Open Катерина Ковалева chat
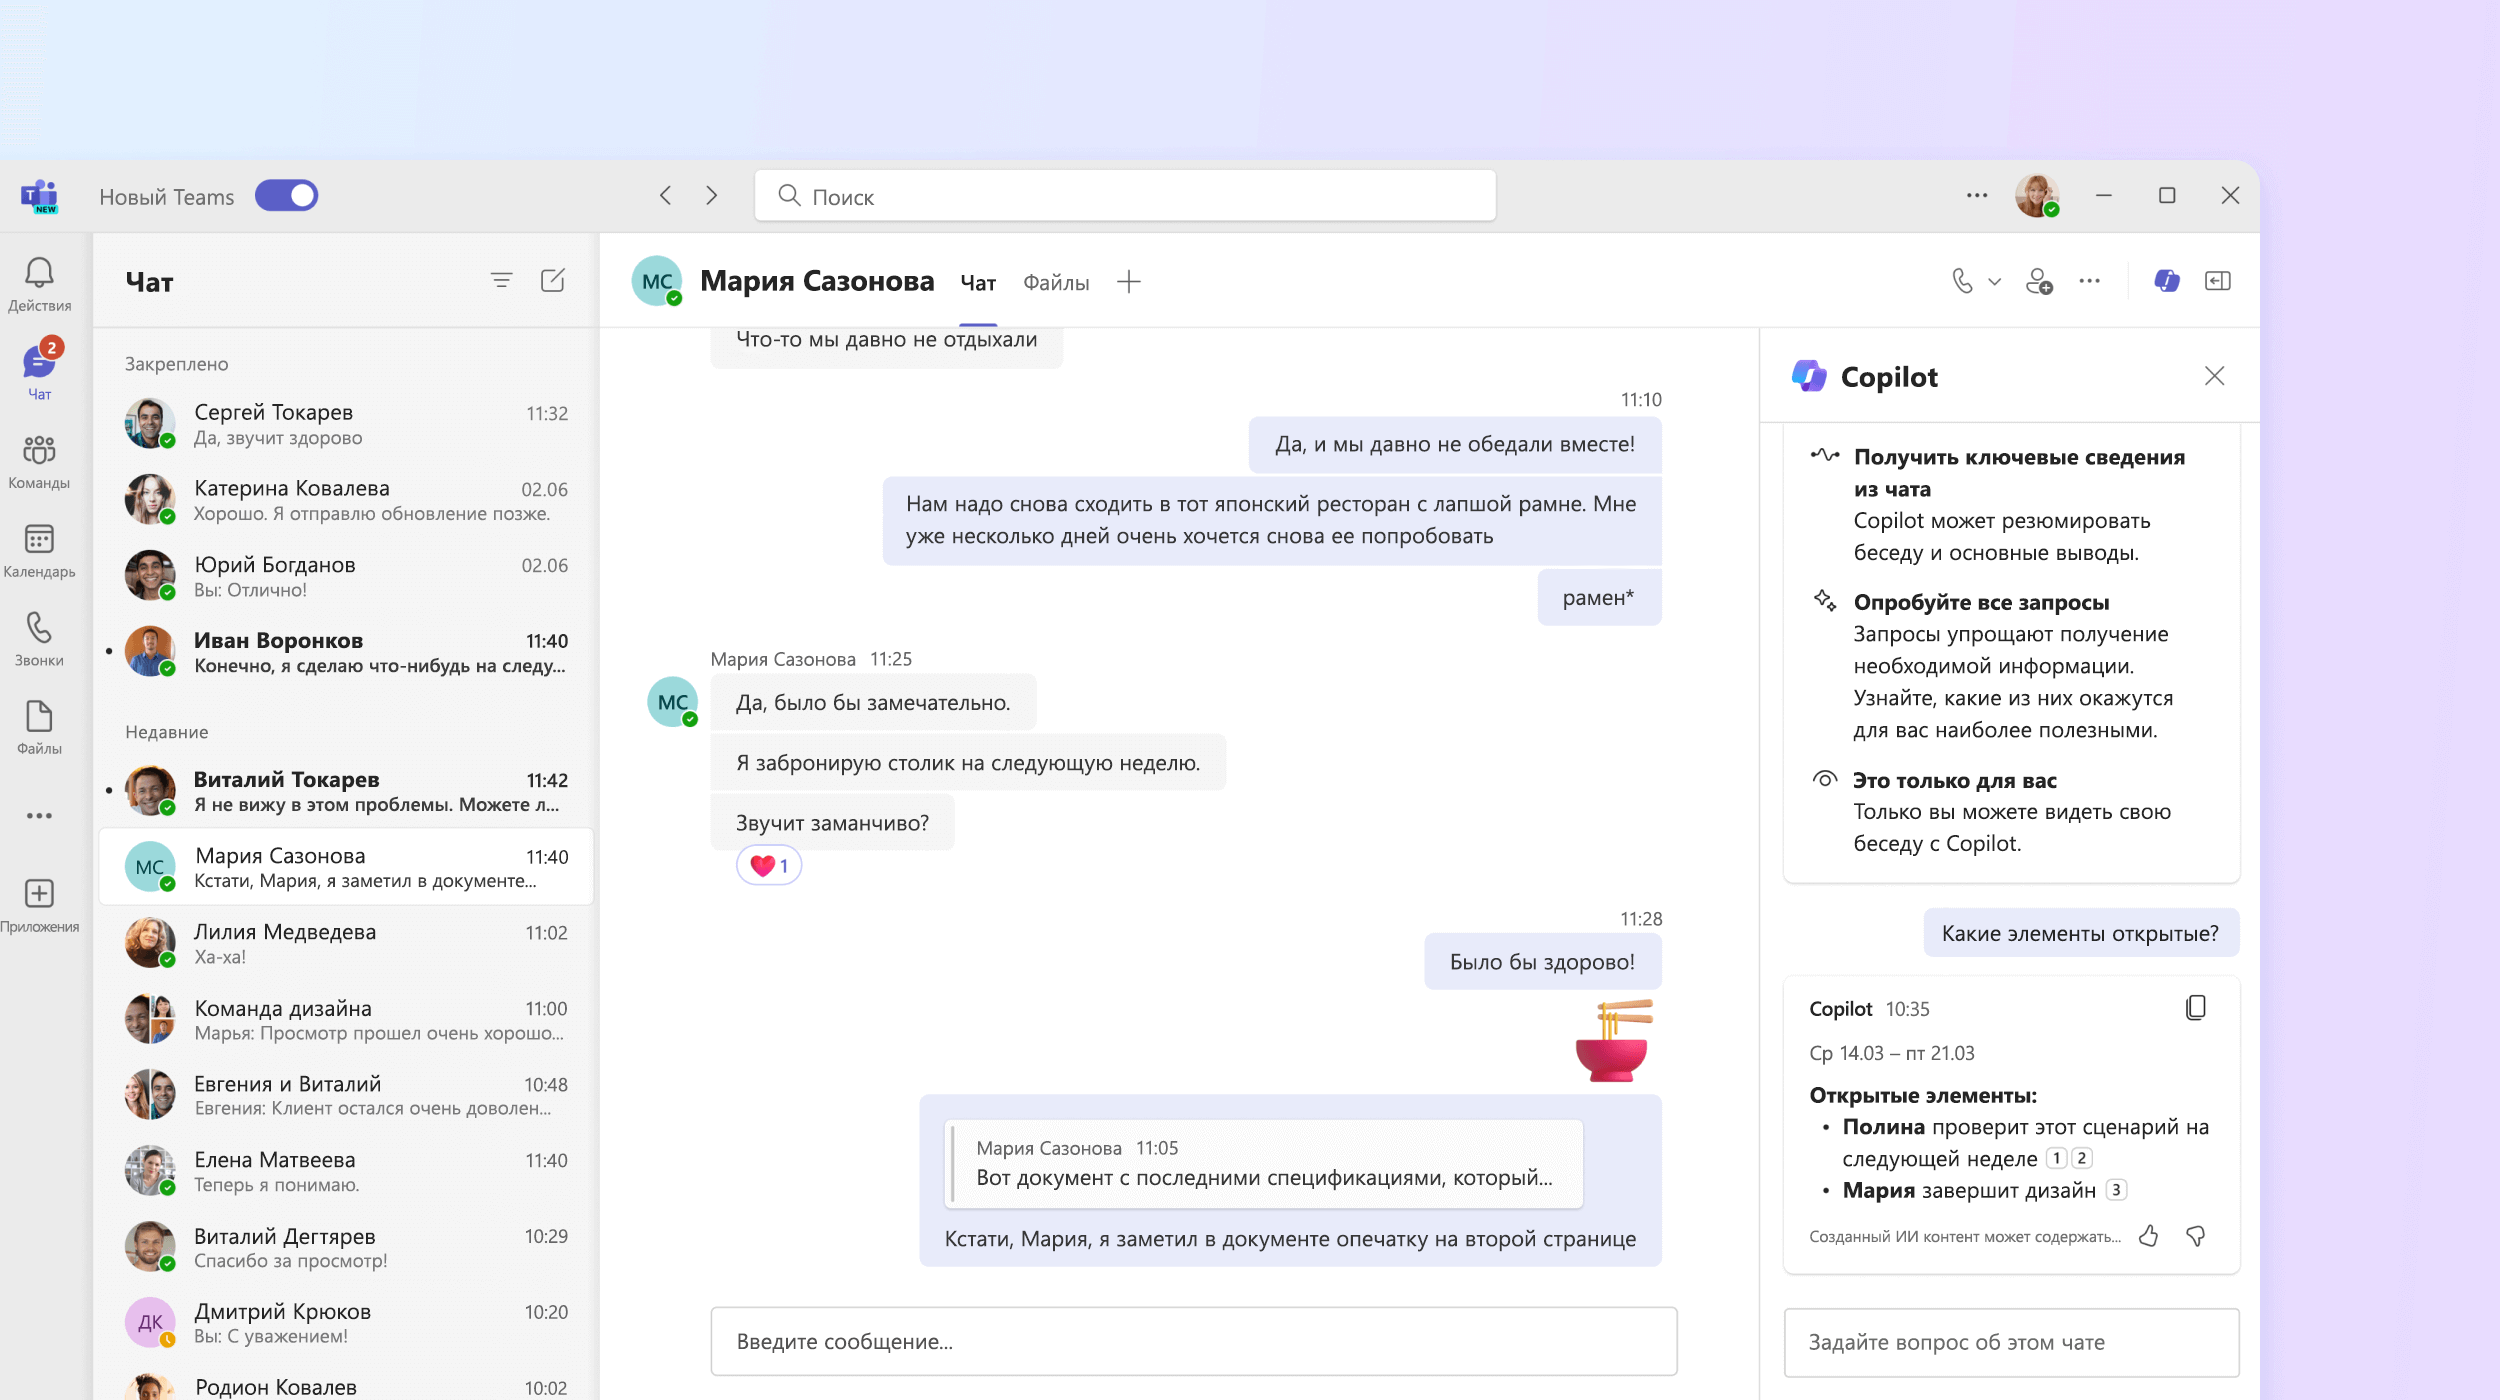 click(346, 500)
